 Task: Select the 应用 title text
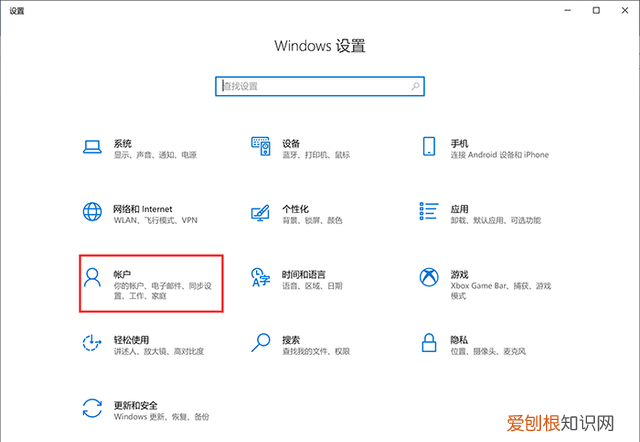[x=460, y=209]
